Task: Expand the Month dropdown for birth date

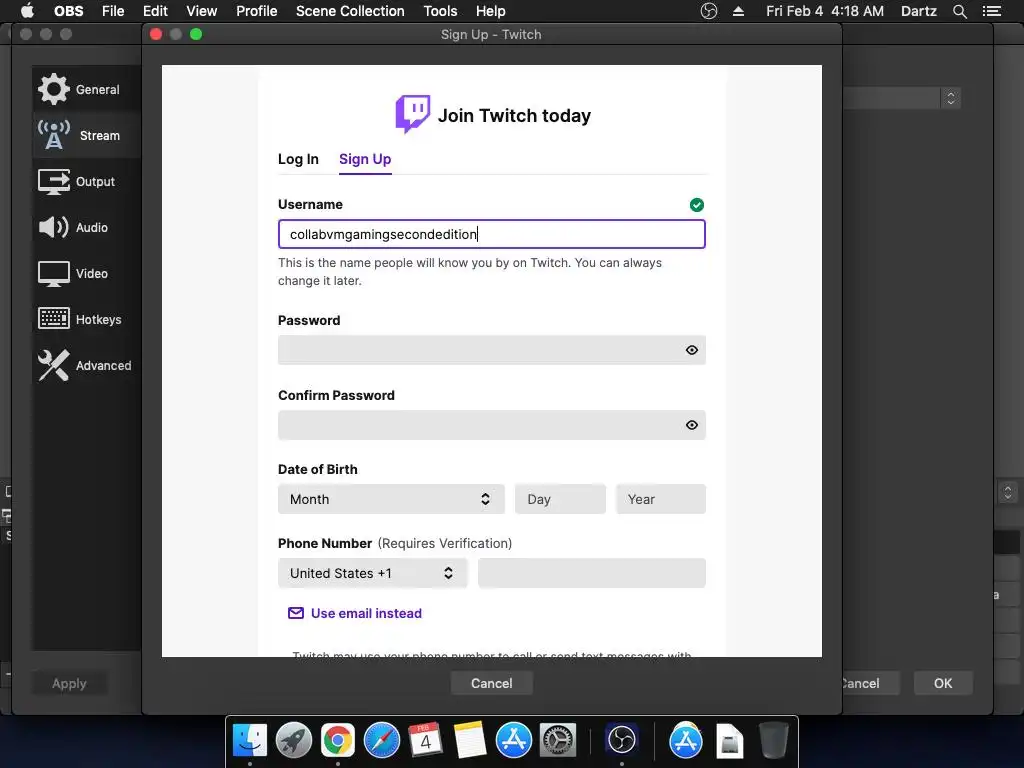Action: tap(391, 499)
